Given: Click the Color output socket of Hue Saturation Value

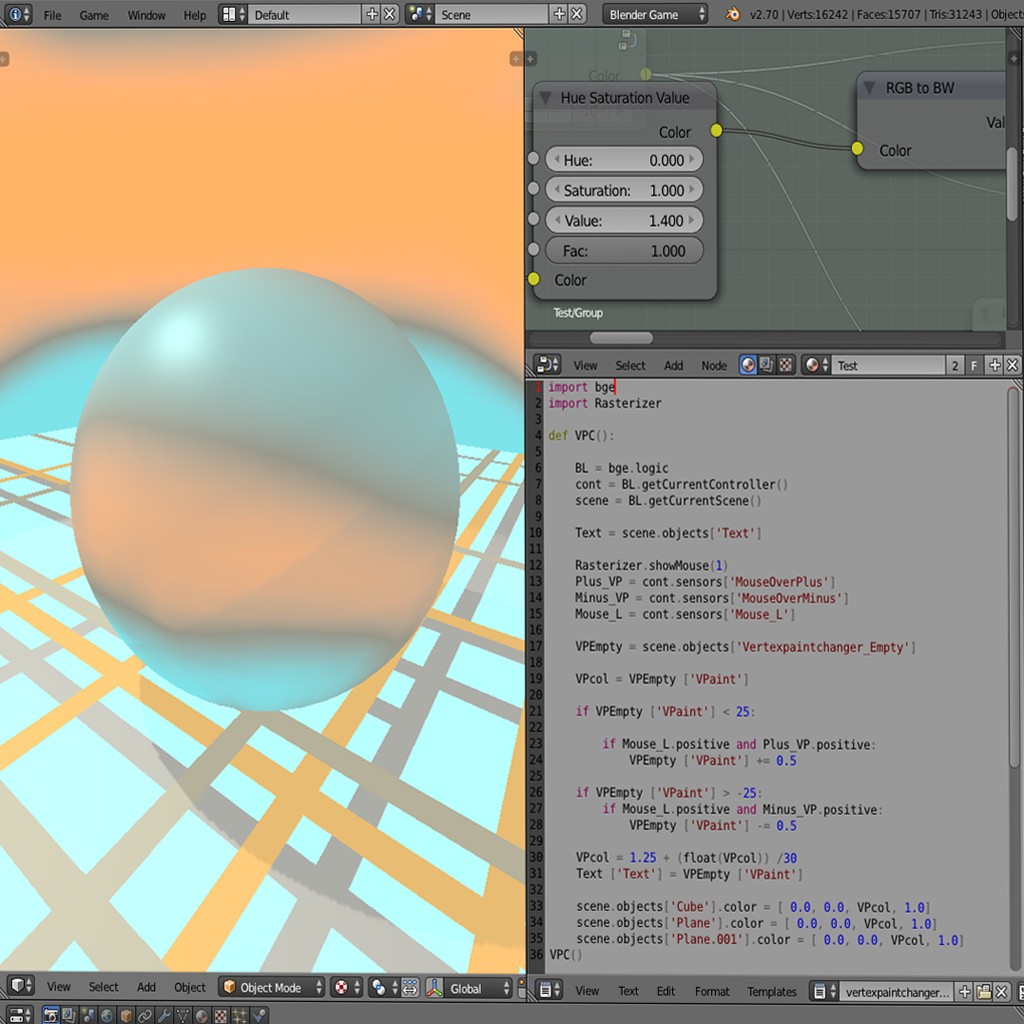Looking at the screenshot, I should pos(715,131).
